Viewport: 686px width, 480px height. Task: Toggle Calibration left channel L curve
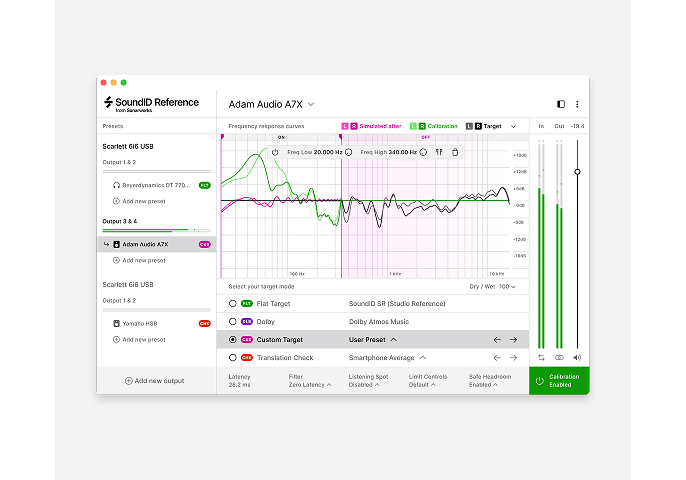click(413, 126)
